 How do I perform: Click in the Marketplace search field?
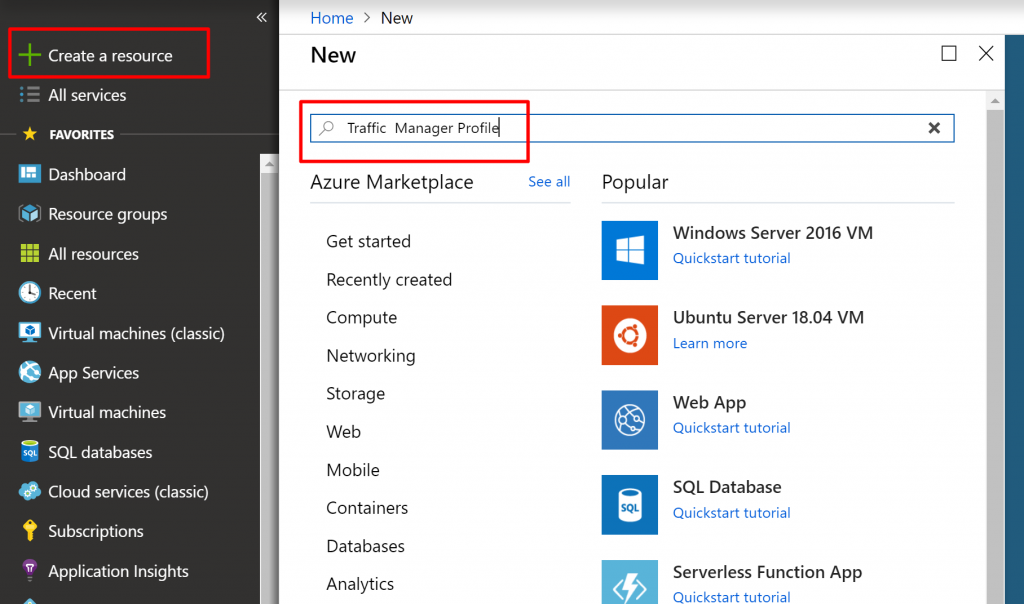tap(632, 128)
